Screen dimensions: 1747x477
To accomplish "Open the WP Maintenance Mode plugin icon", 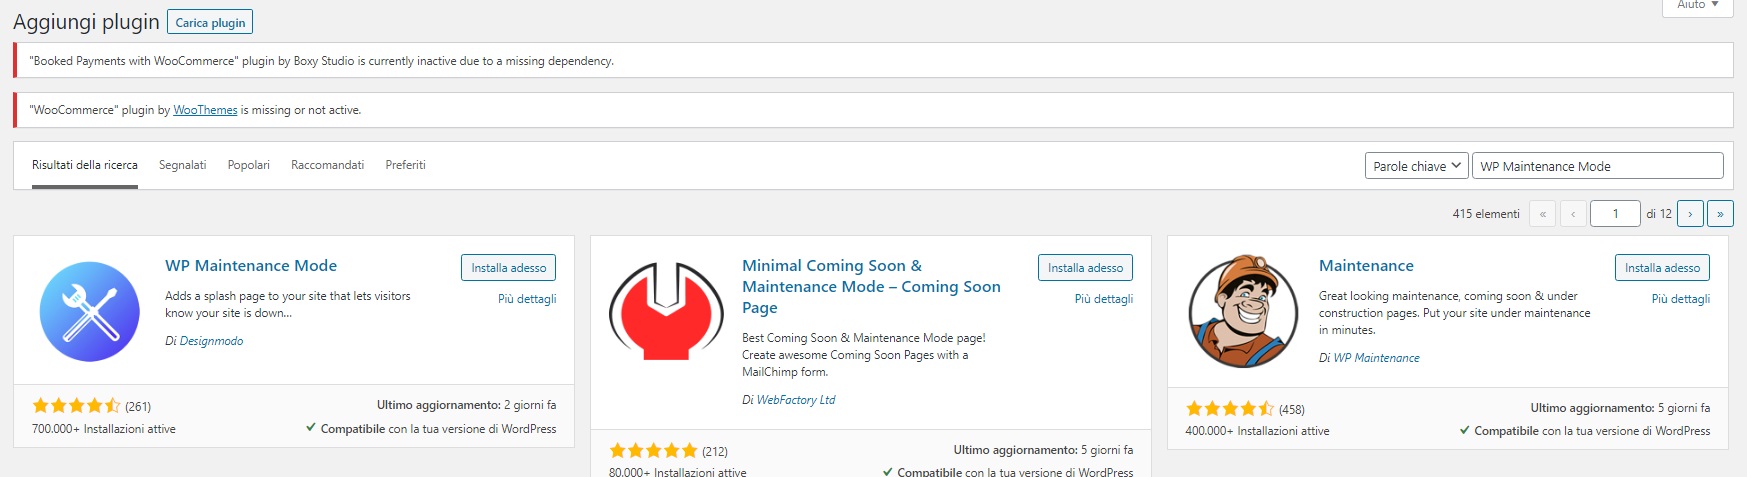I will [90, 312].
